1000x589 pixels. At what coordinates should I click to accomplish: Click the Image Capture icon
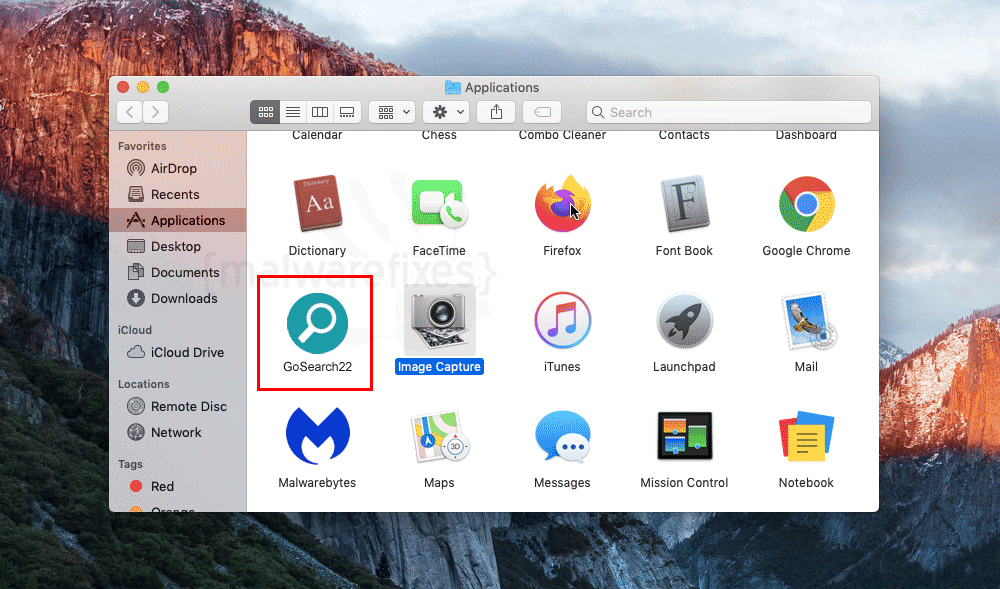click(440, 320)
